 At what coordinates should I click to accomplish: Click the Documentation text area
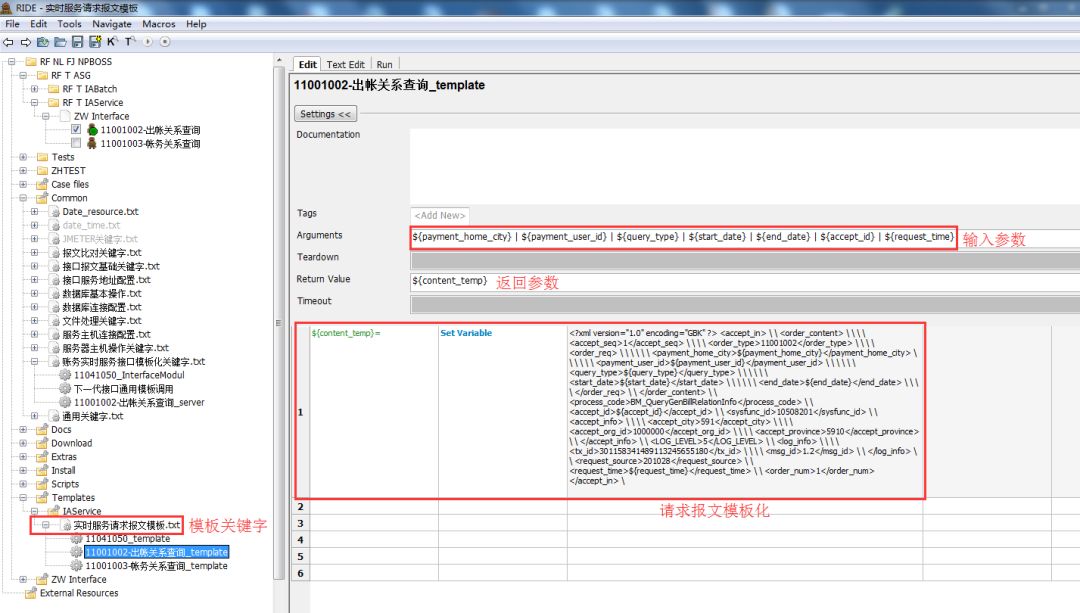(x=745, y=167)
